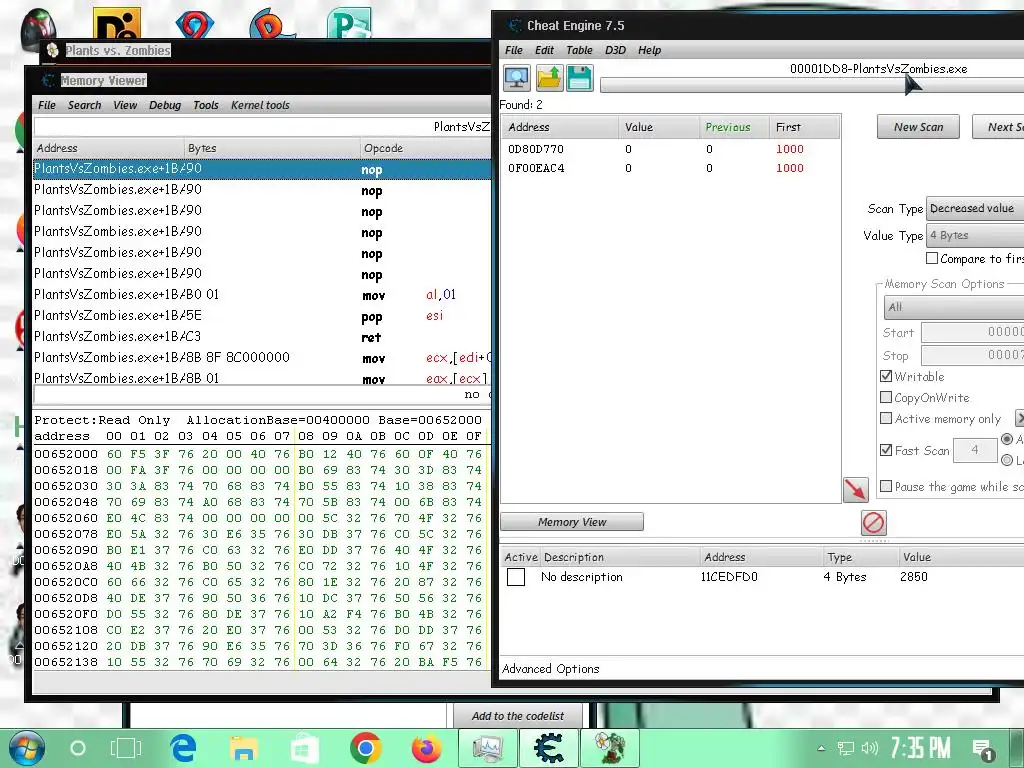Screen dimensions: 1024x768
Task: Select the pop esi instruction row
Action: [262, 316]
